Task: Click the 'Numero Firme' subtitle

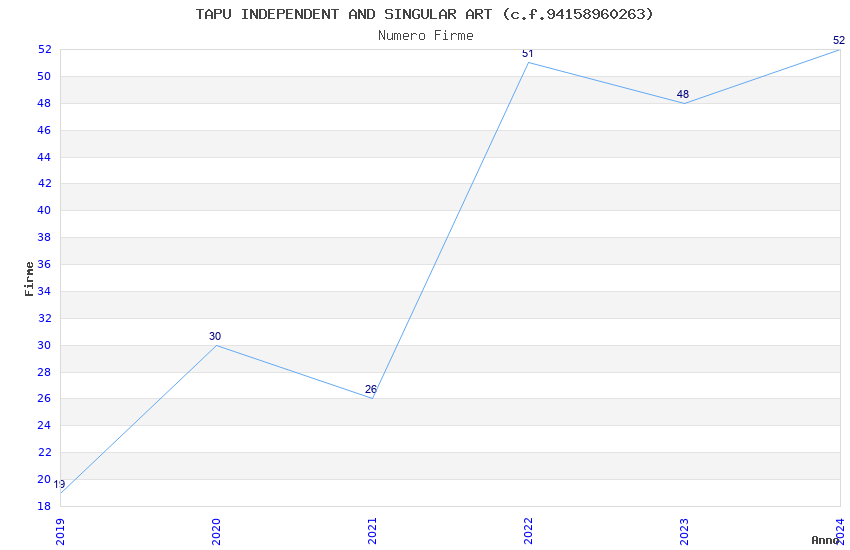Action: (426, 36)
